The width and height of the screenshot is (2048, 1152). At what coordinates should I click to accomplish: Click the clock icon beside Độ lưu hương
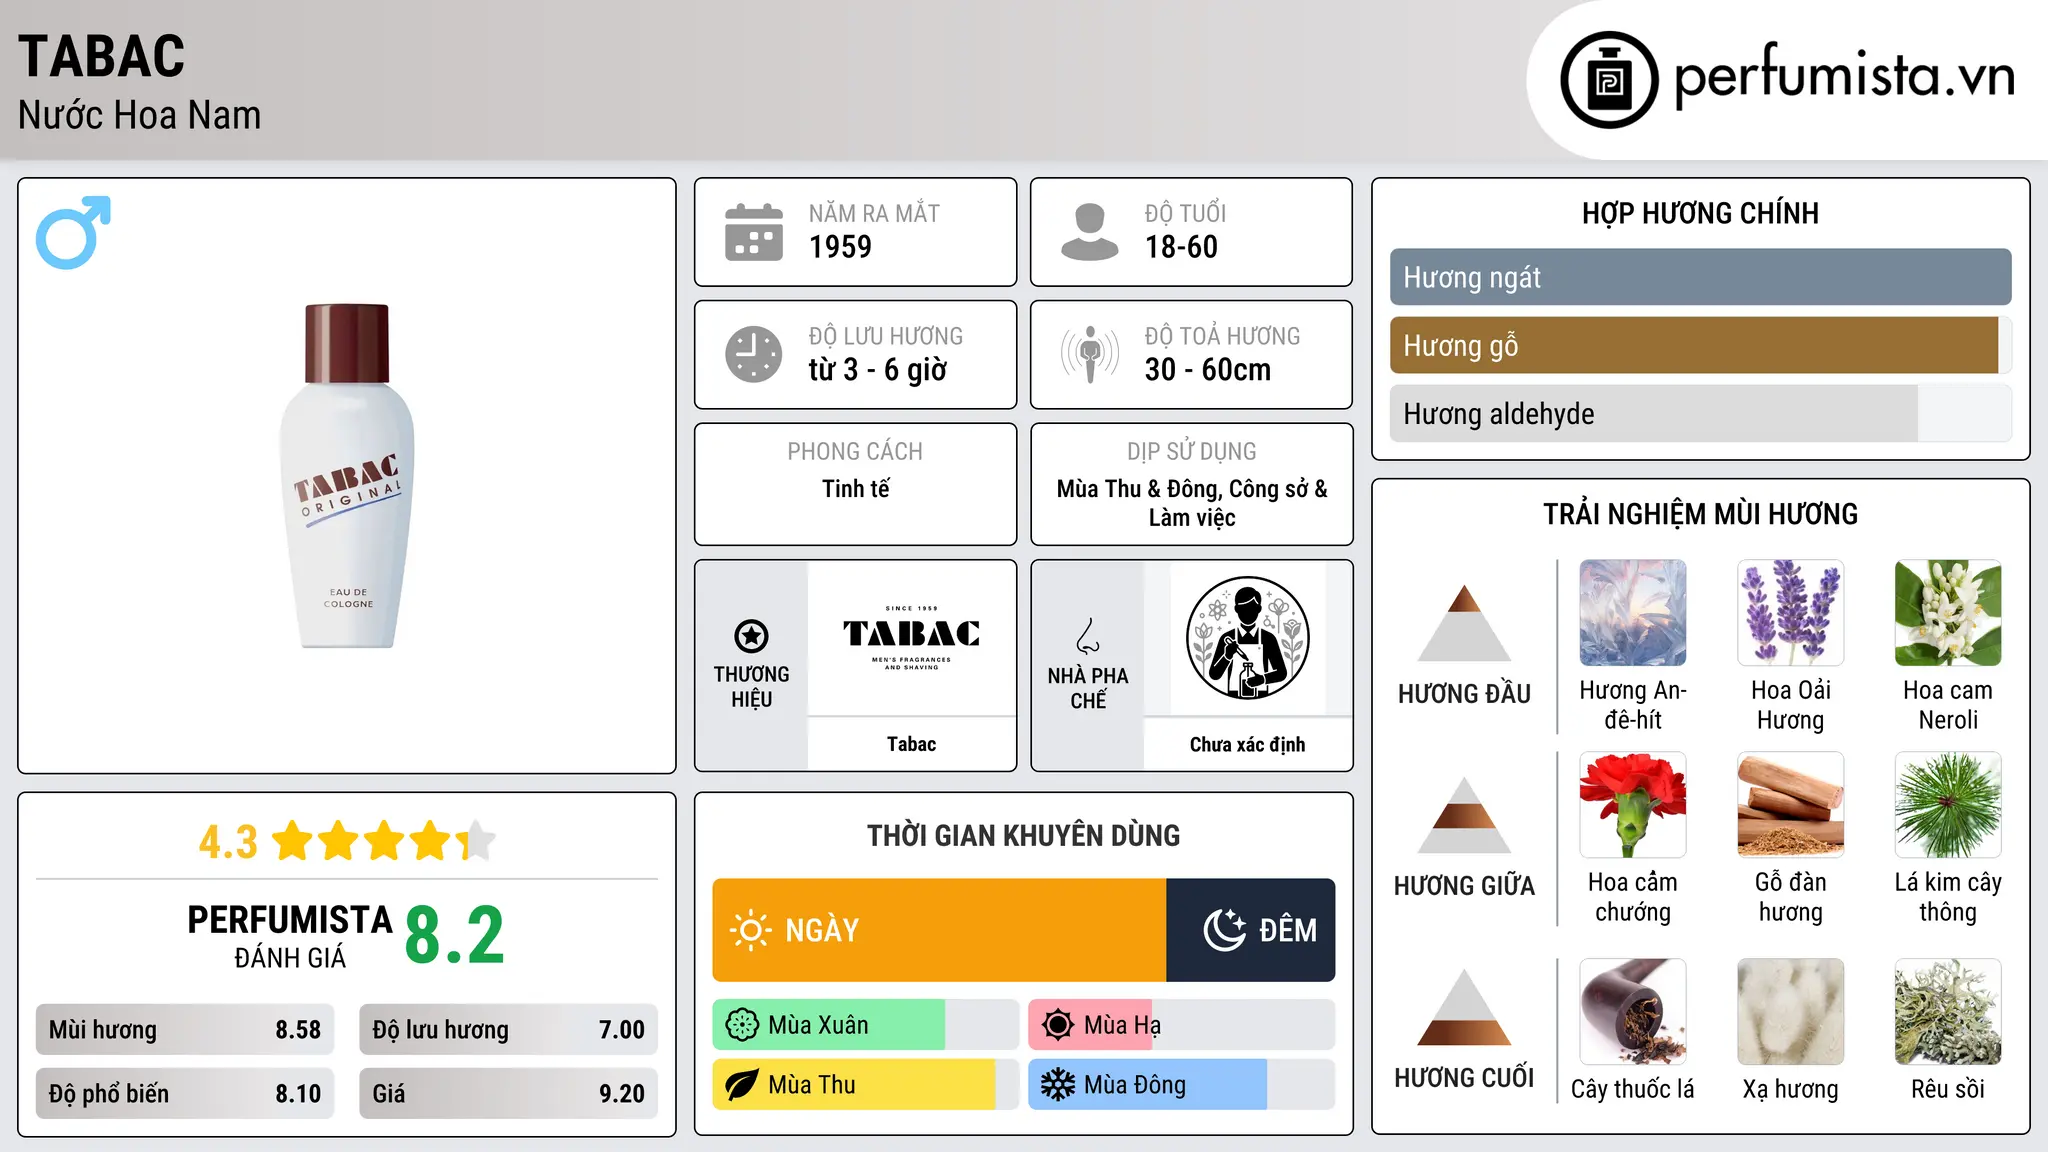[754, 354]
